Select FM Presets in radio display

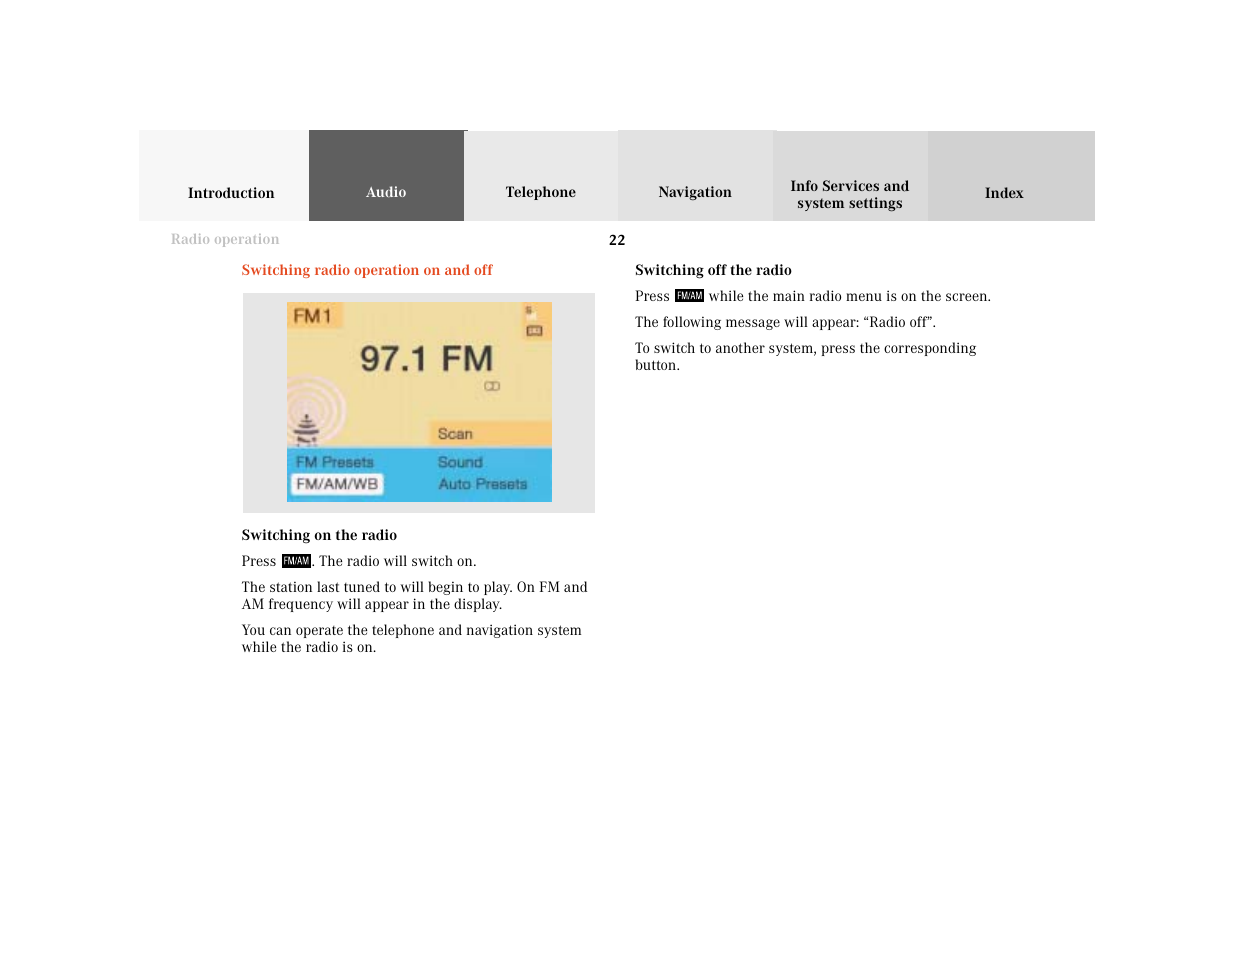pos(335,462)
